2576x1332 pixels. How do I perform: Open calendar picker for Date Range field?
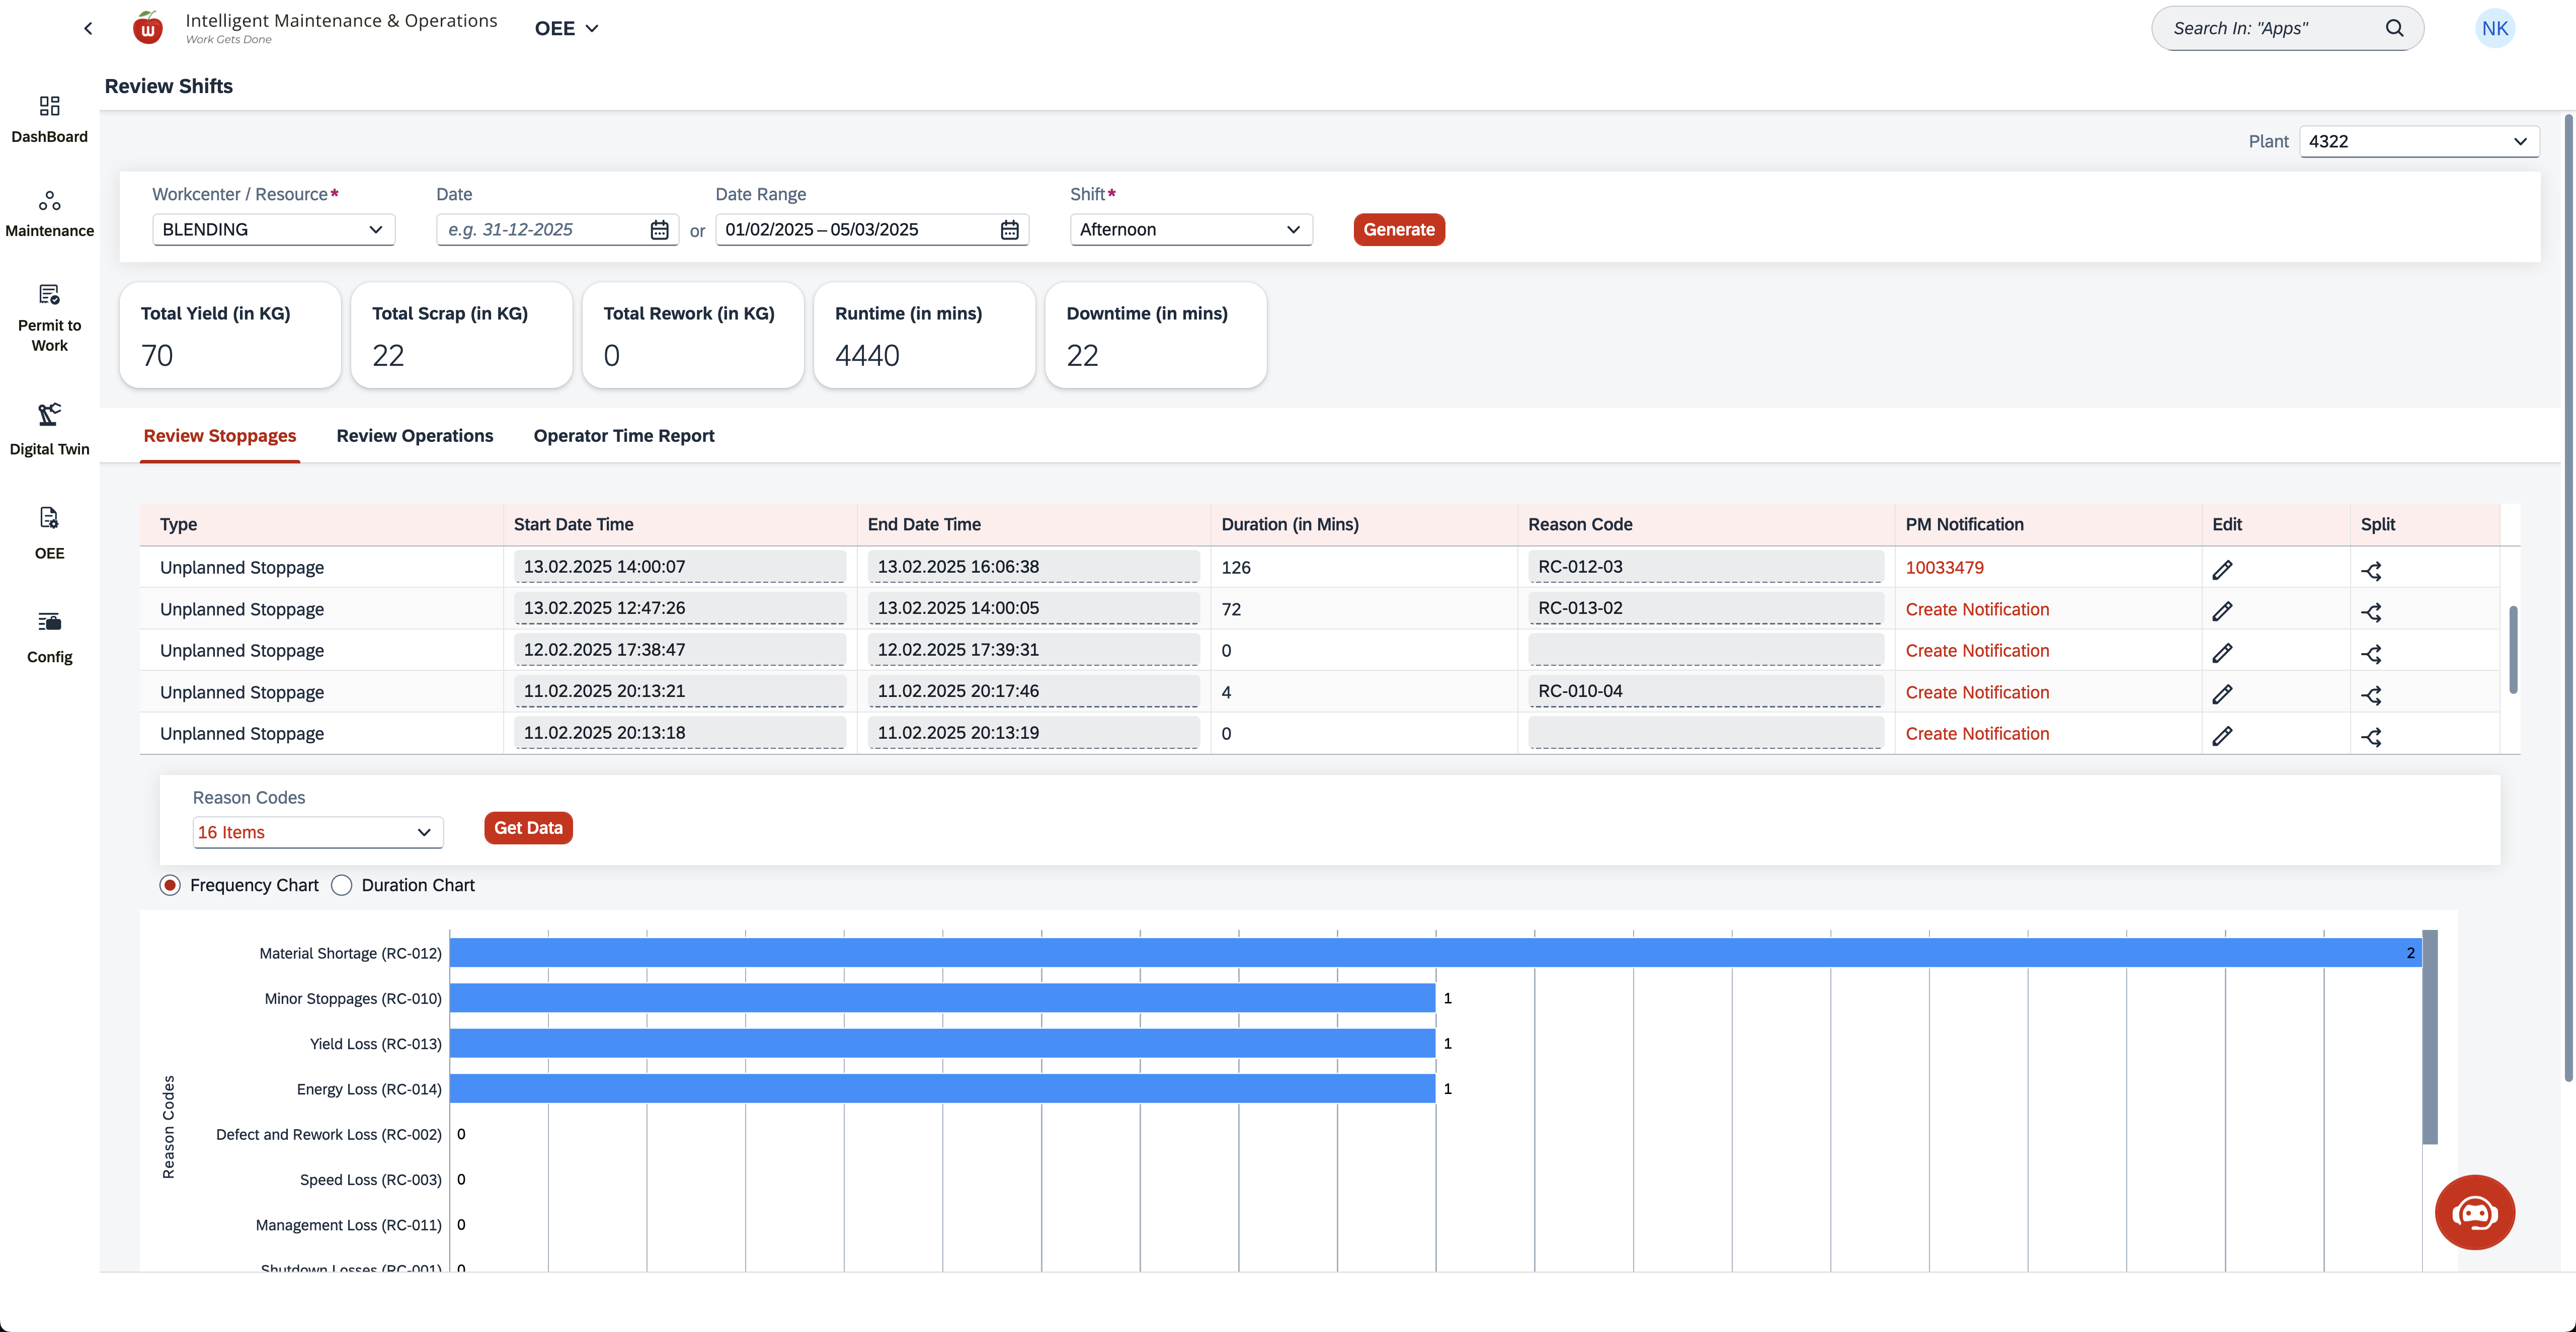coord(1009,230)
